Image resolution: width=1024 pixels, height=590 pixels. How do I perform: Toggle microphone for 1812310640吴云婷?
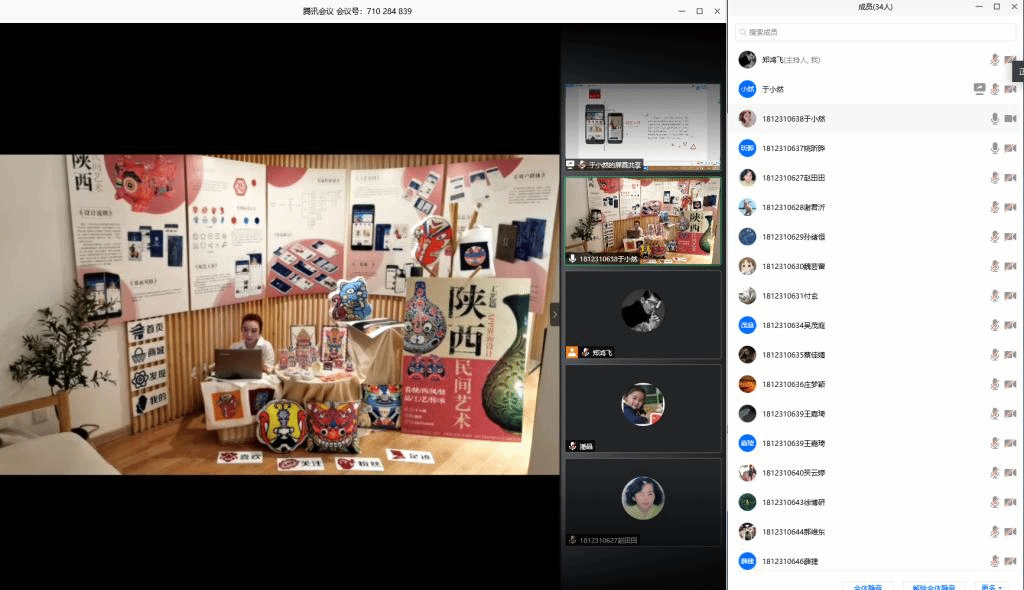[x=994, y=473]
